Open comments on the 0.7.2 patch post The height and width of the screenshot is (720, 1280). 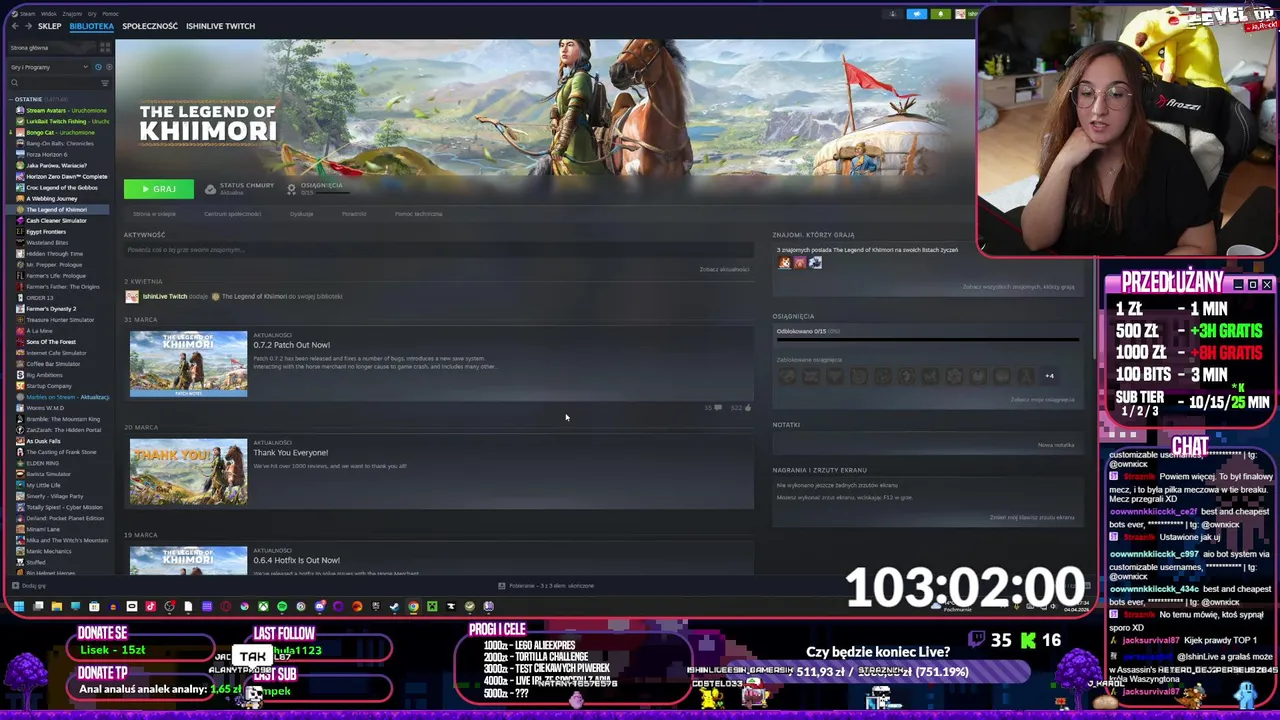[717, 407]
